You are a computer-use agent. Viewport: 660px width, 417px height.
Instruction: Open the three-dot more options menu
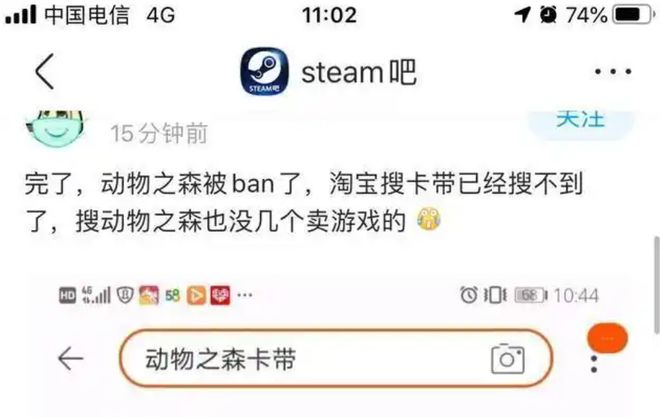(x=613, y=72)
